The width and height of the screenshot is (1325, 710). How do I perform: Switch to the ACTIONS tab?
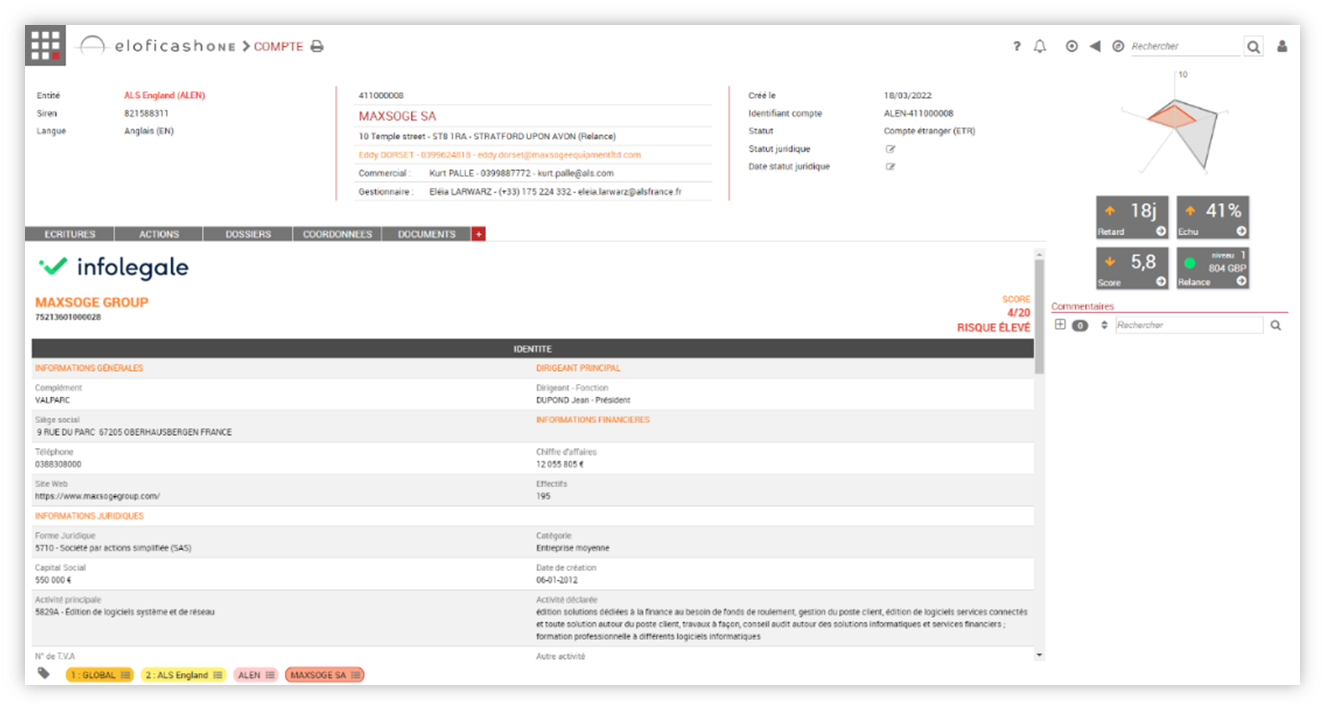pyautogui.click(x=158, y=233)
